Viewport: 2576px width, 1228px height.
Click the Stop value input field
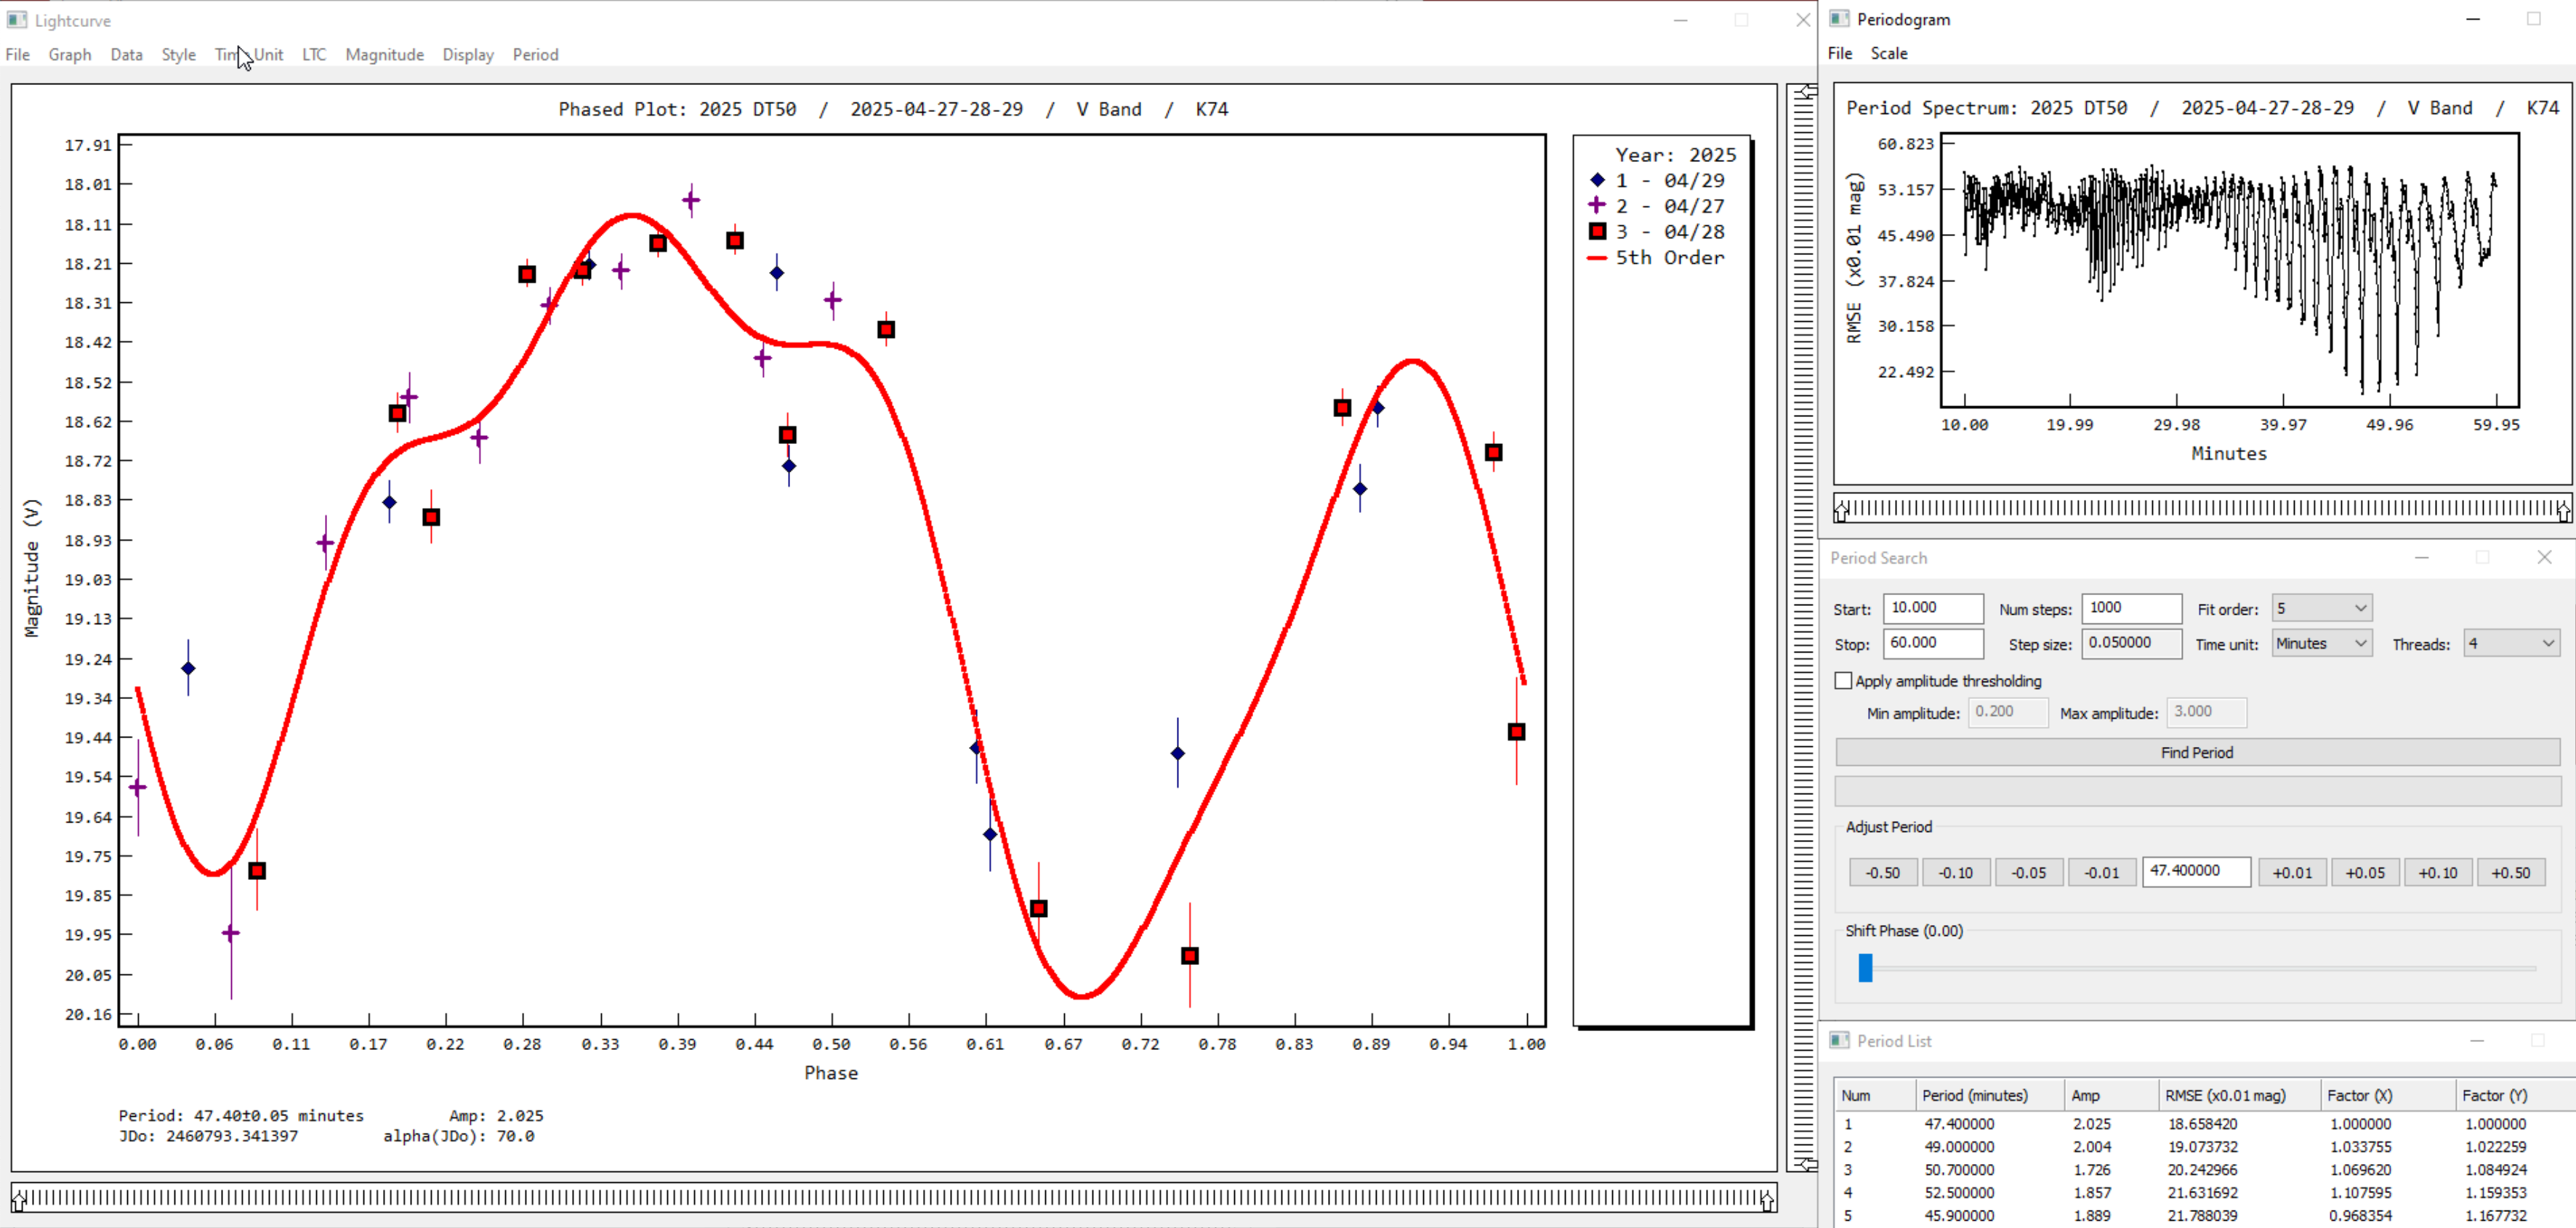(x=1933, y=643)
